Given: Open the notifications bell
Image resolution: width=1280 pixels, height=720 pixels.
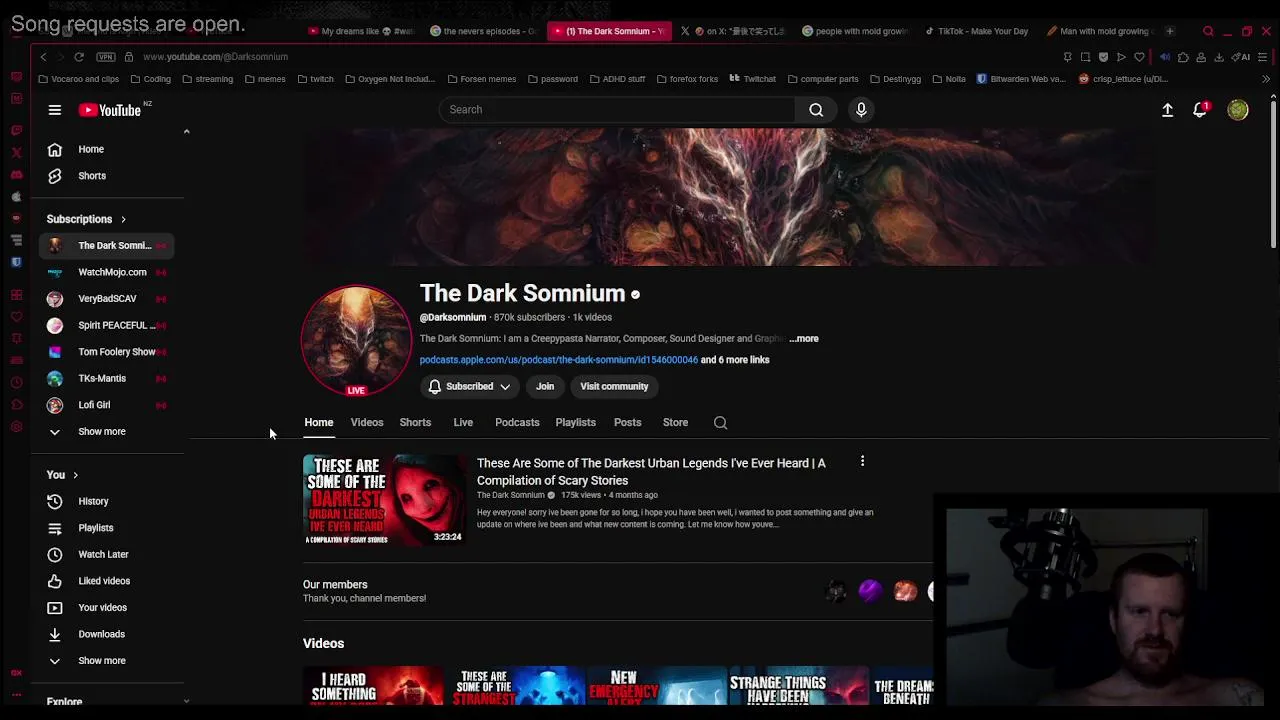Looking at the screenshot, I should pos(1200,110).
